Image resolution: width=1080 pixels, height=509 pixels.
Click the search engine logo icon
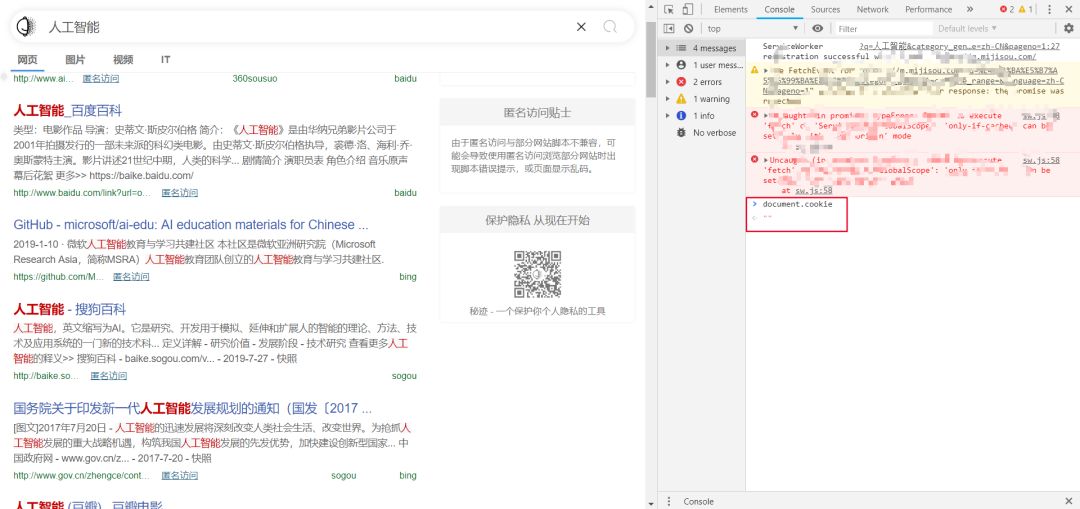coord(25,27)
